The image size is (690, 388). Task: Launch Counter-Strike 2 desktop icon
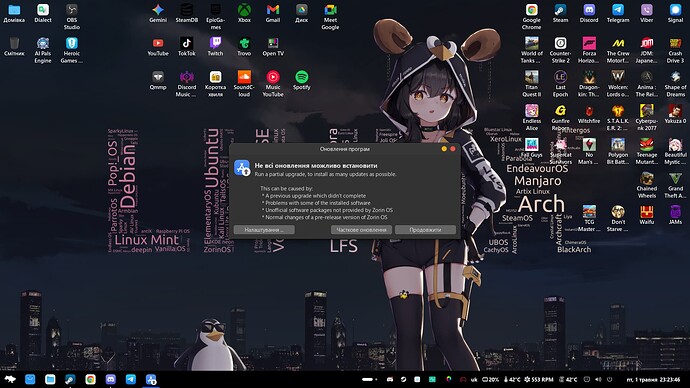560,50
